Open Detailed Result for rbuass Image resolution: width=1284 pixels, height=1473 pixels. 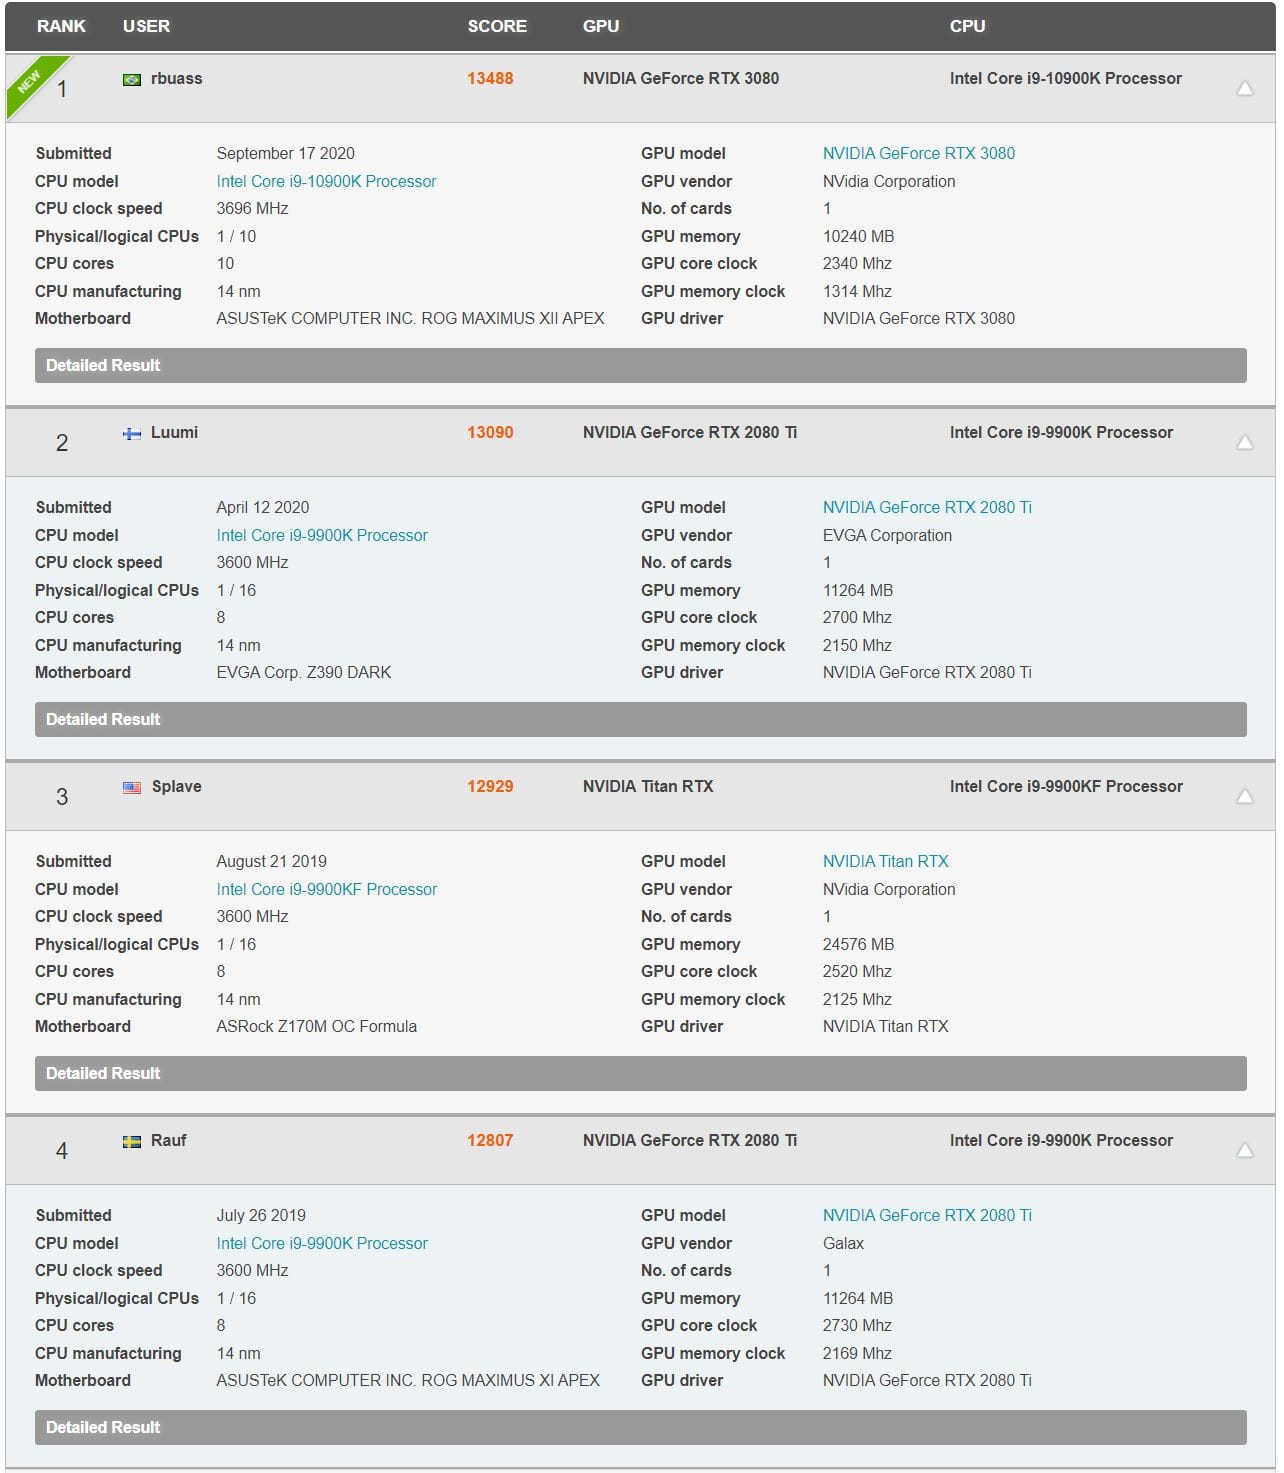[x=640, y=365]
